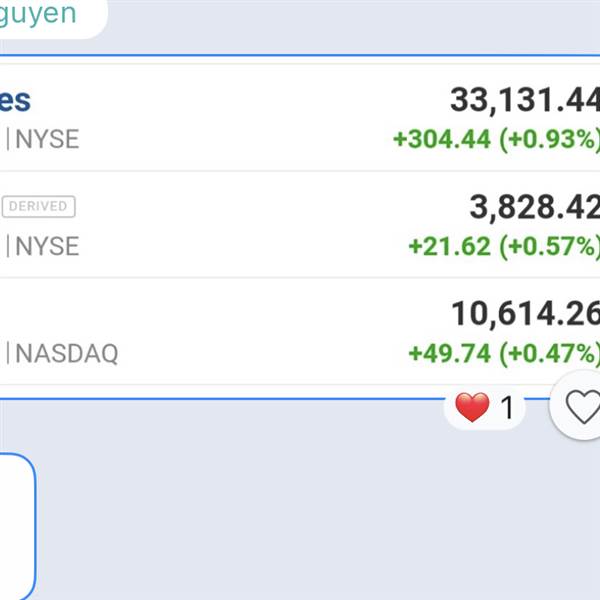Open reaction count showing 1
Image resolution: width=600 pixels, height=600 pixels.
506,408
